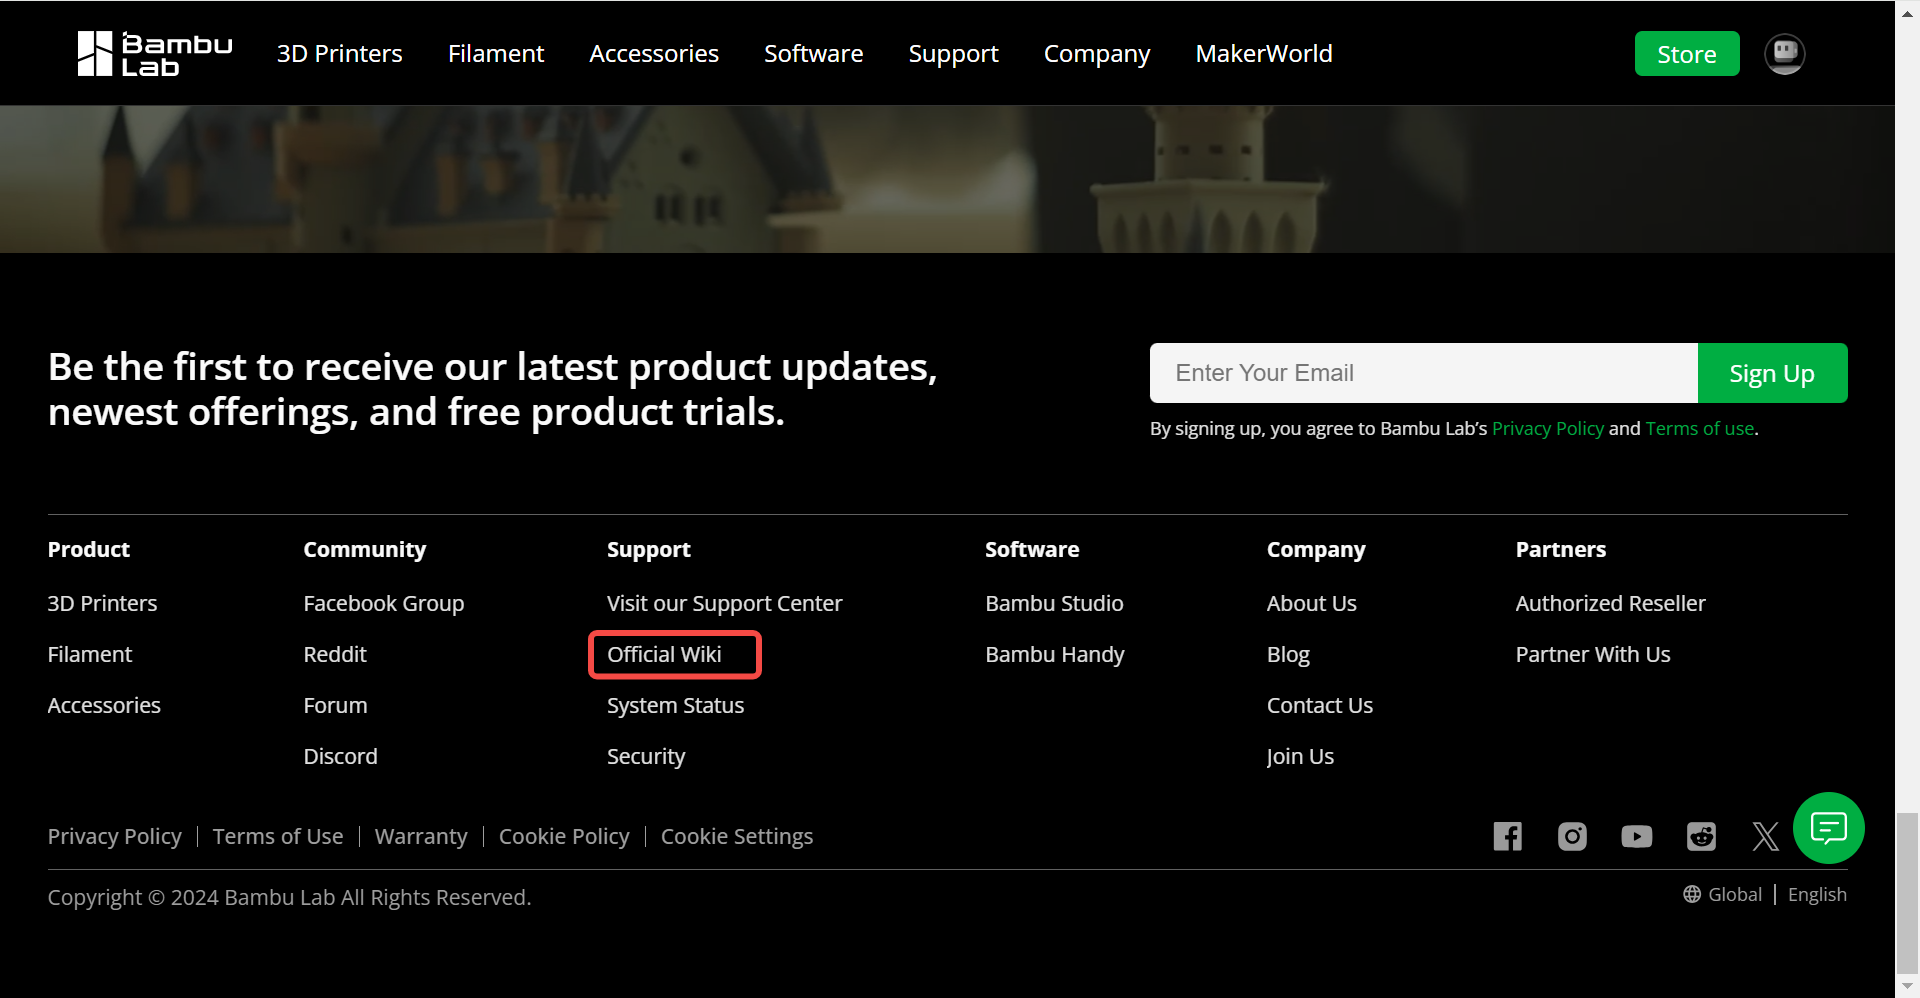This screenshot has height=998, width=1920.
Task: Open the live chat bubble button
Action: click(x=1829, y=828)
